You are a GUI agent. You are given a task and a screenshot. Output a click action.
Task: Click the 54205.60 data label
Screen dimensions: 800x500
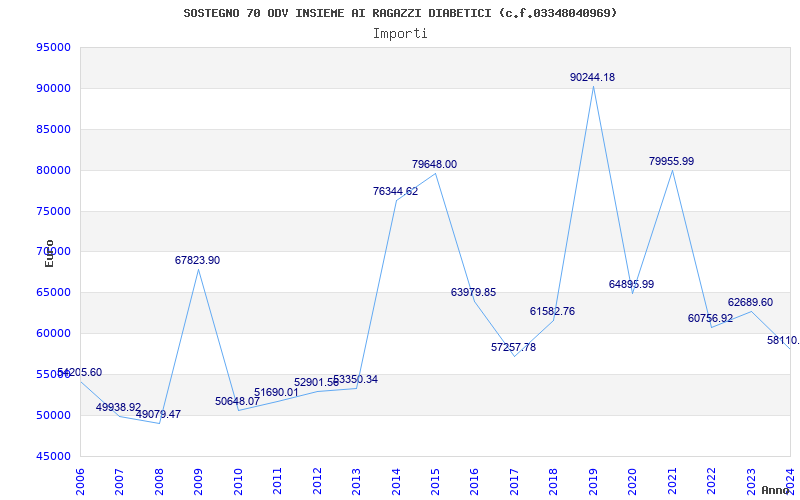point(80,372)
